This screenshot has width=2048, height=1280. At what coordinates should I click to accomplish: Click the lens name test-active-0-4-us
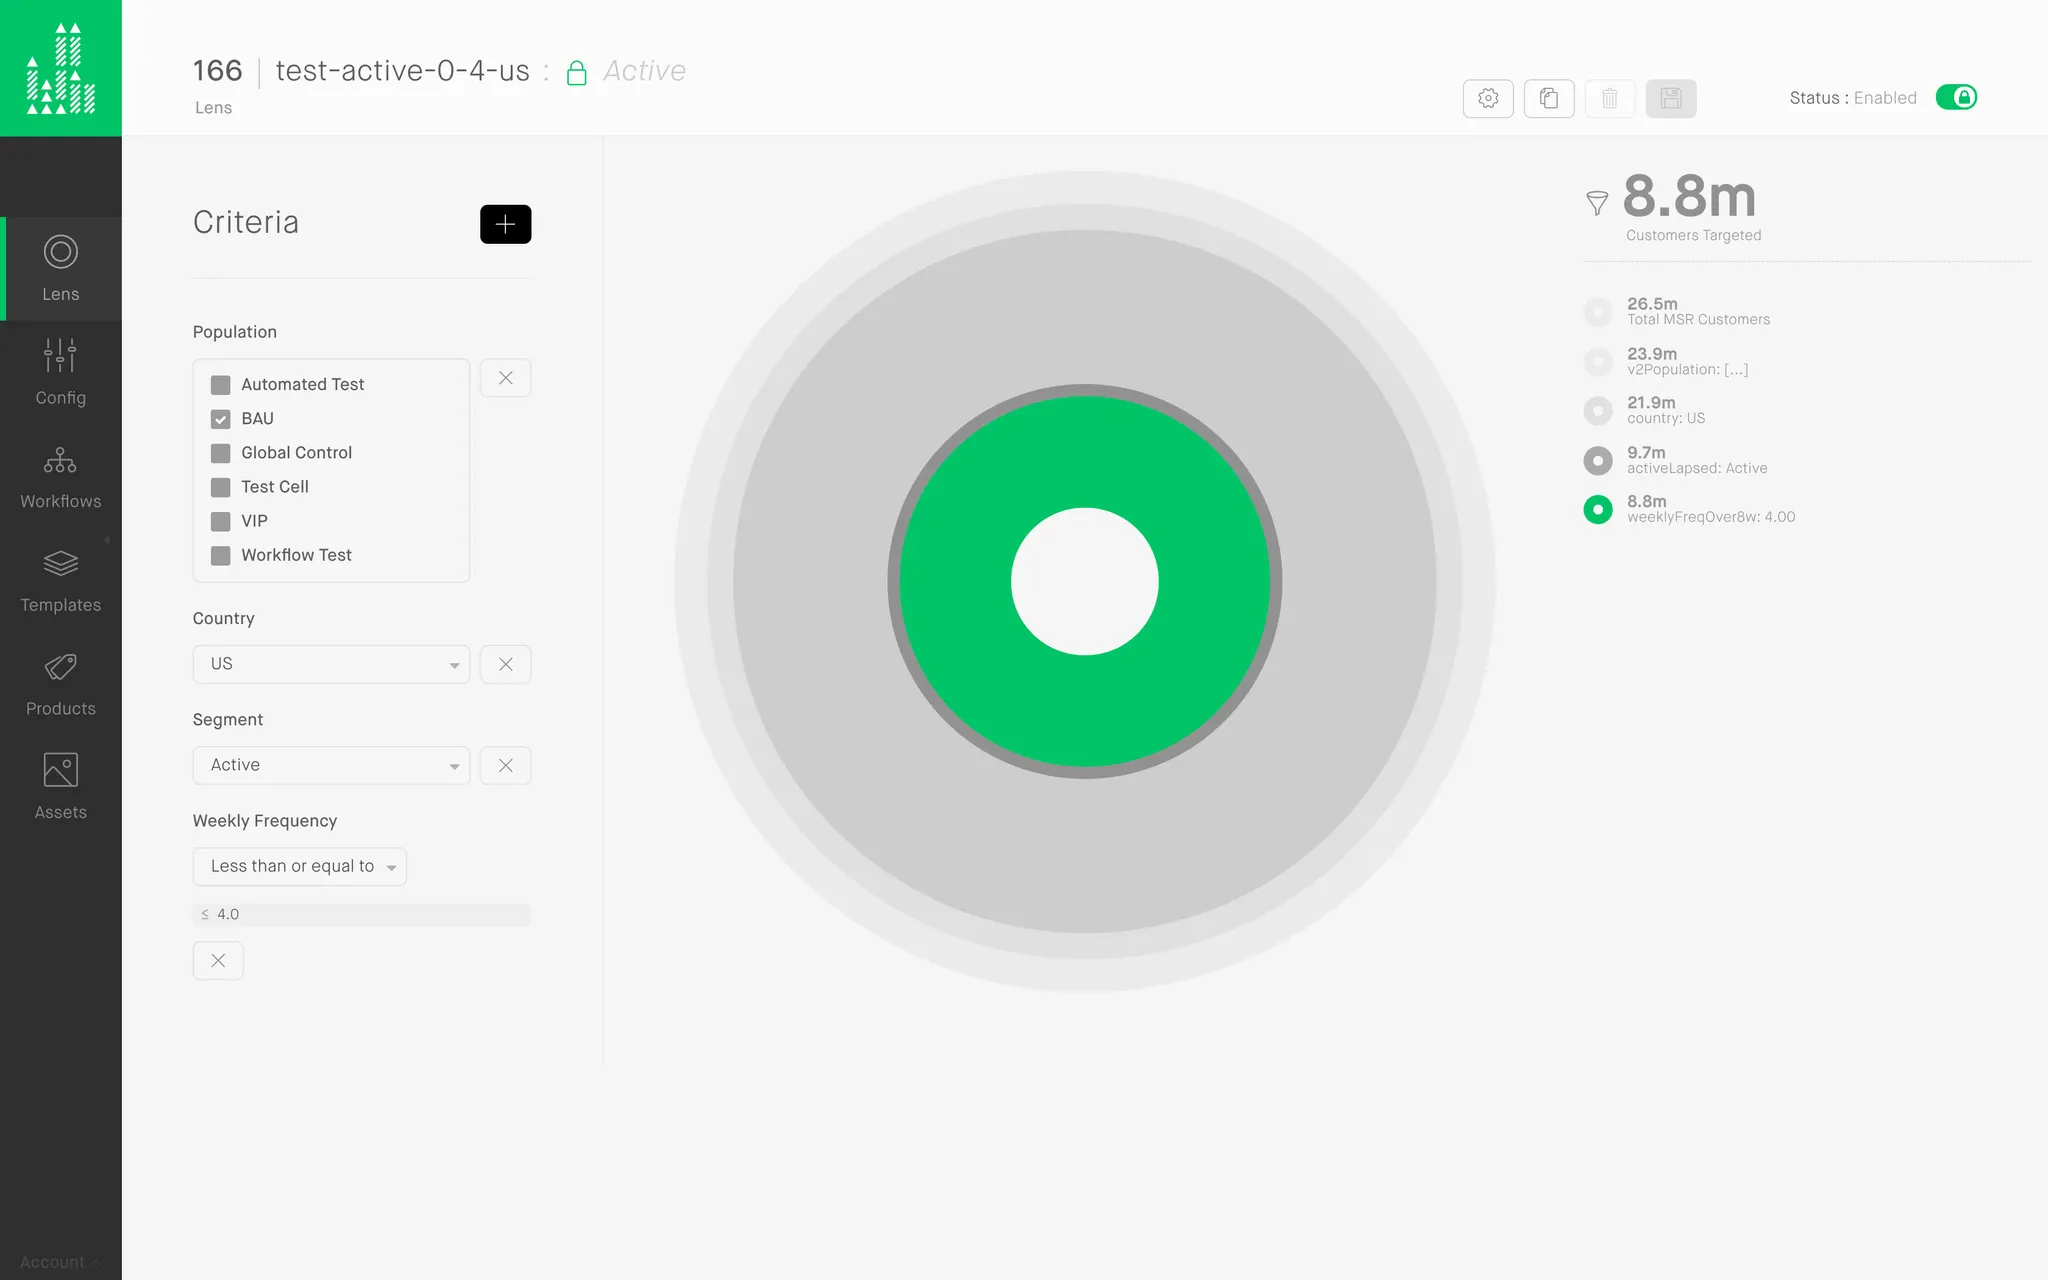[x=402, y=71]
